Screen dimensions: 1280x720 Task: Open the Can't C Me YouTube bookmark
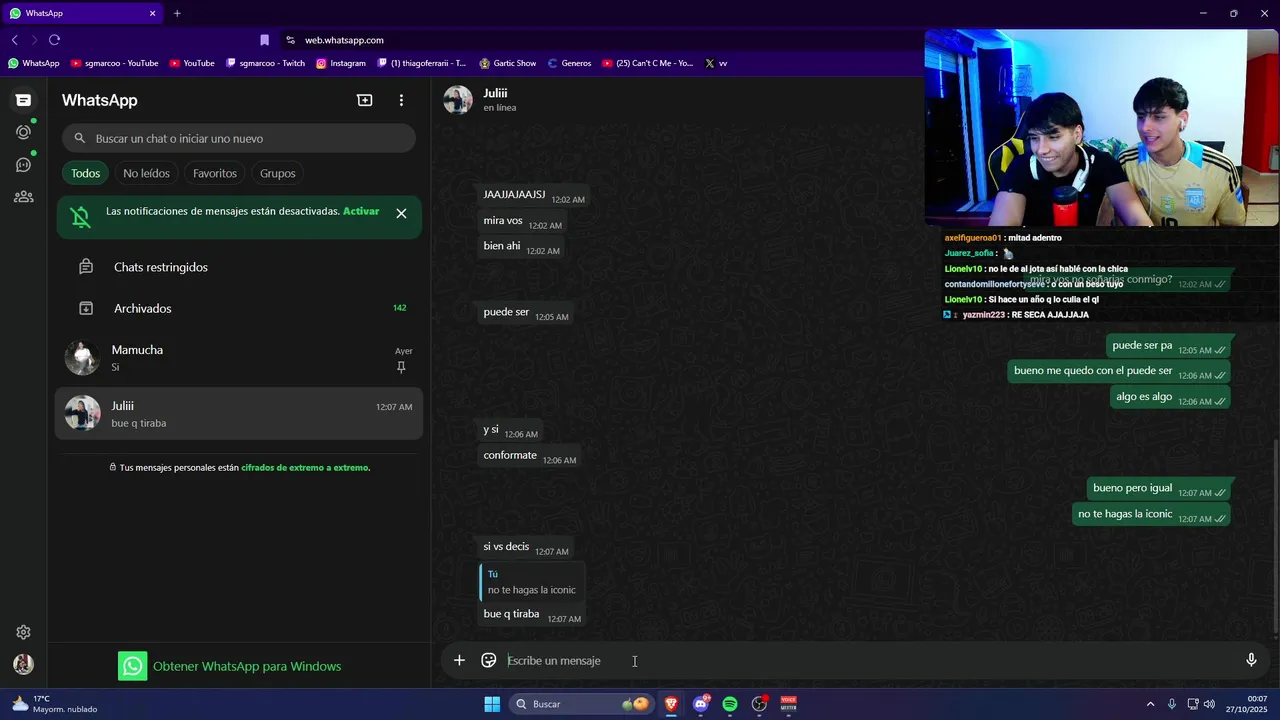(647, 63)
